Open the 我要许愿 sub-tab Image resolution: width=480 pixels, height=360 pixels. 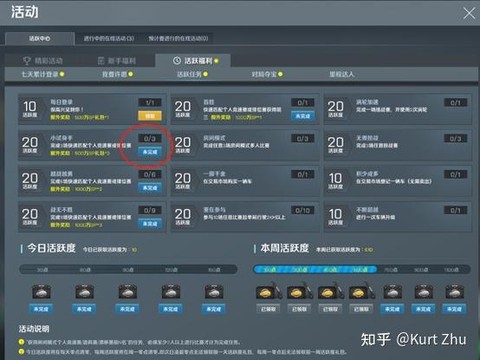117,74
